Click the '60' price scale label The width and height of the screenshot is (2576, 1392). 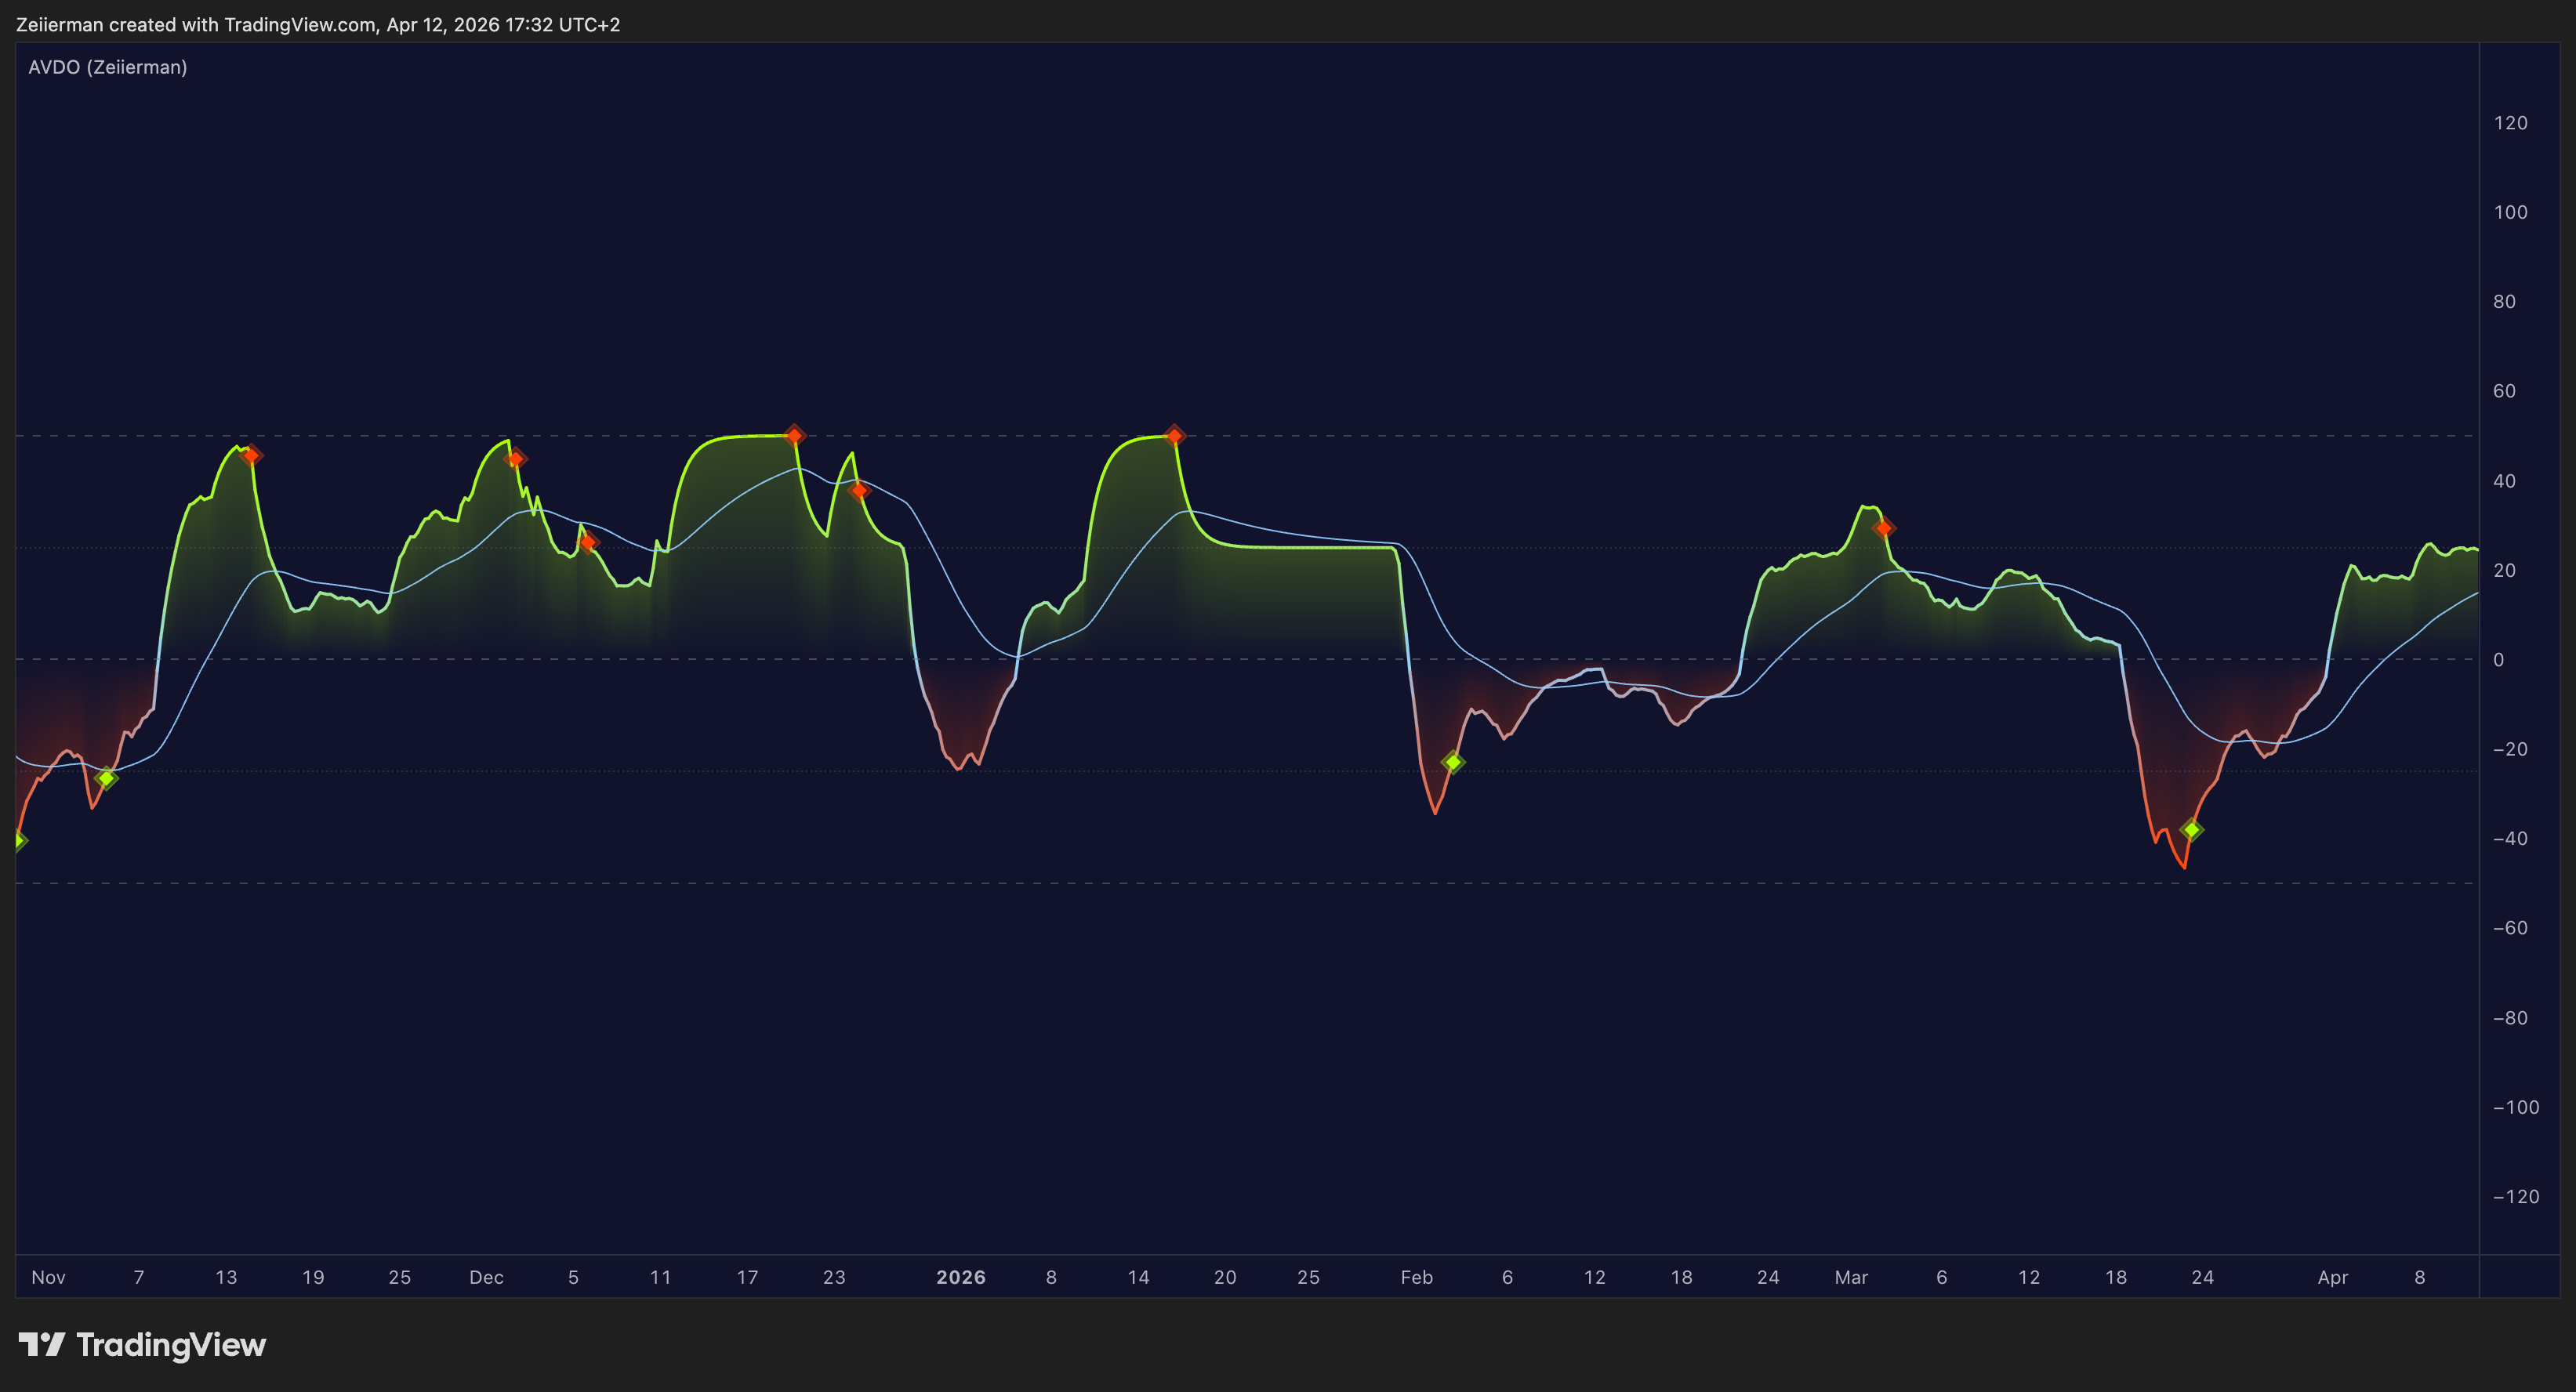pos(2504,391)
